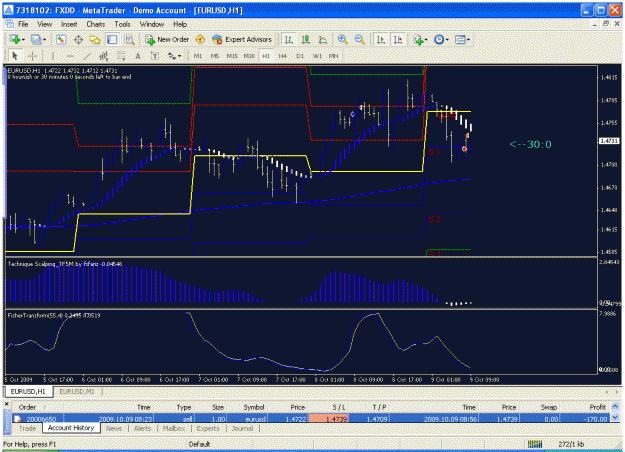Image resolution: width=625 pixels, height=452 pixels.
Task: Expand the Indicators dropdown arrow
Action: click(x=426, y=39)
